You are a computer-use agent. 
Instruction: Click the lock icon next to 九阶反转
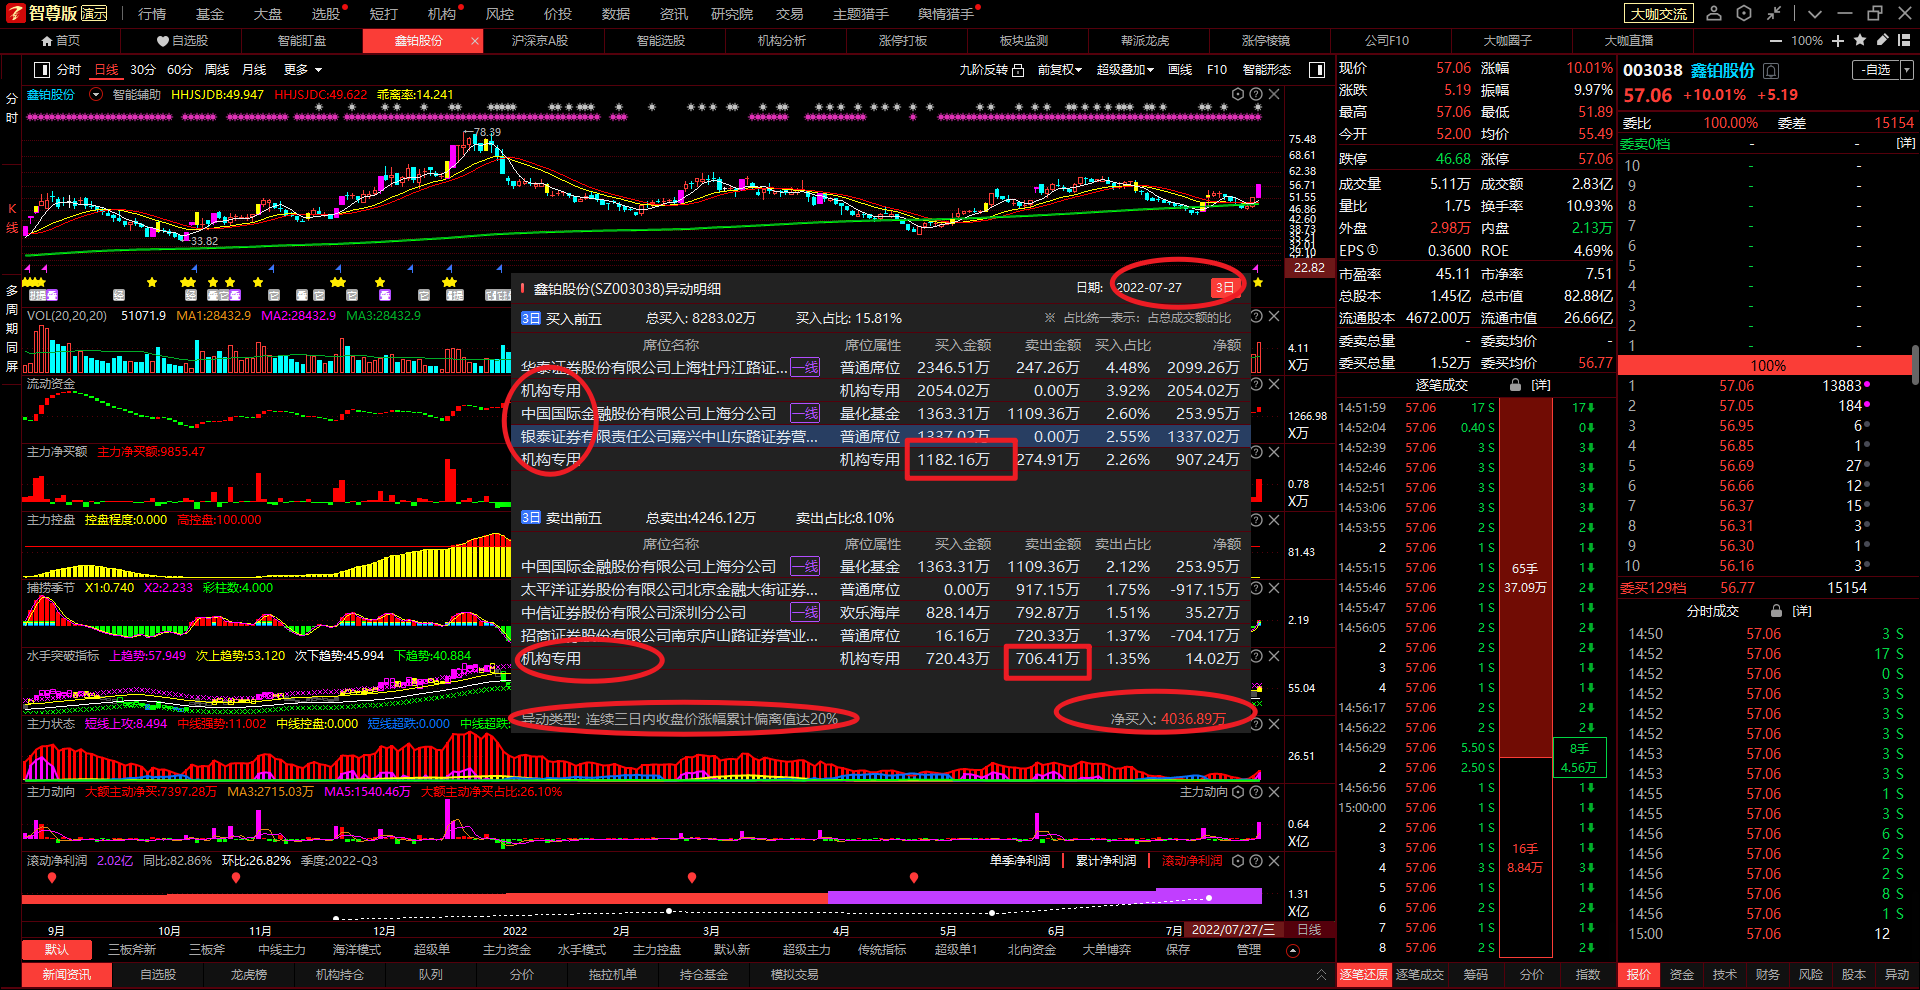click(x=1018, y=70)
